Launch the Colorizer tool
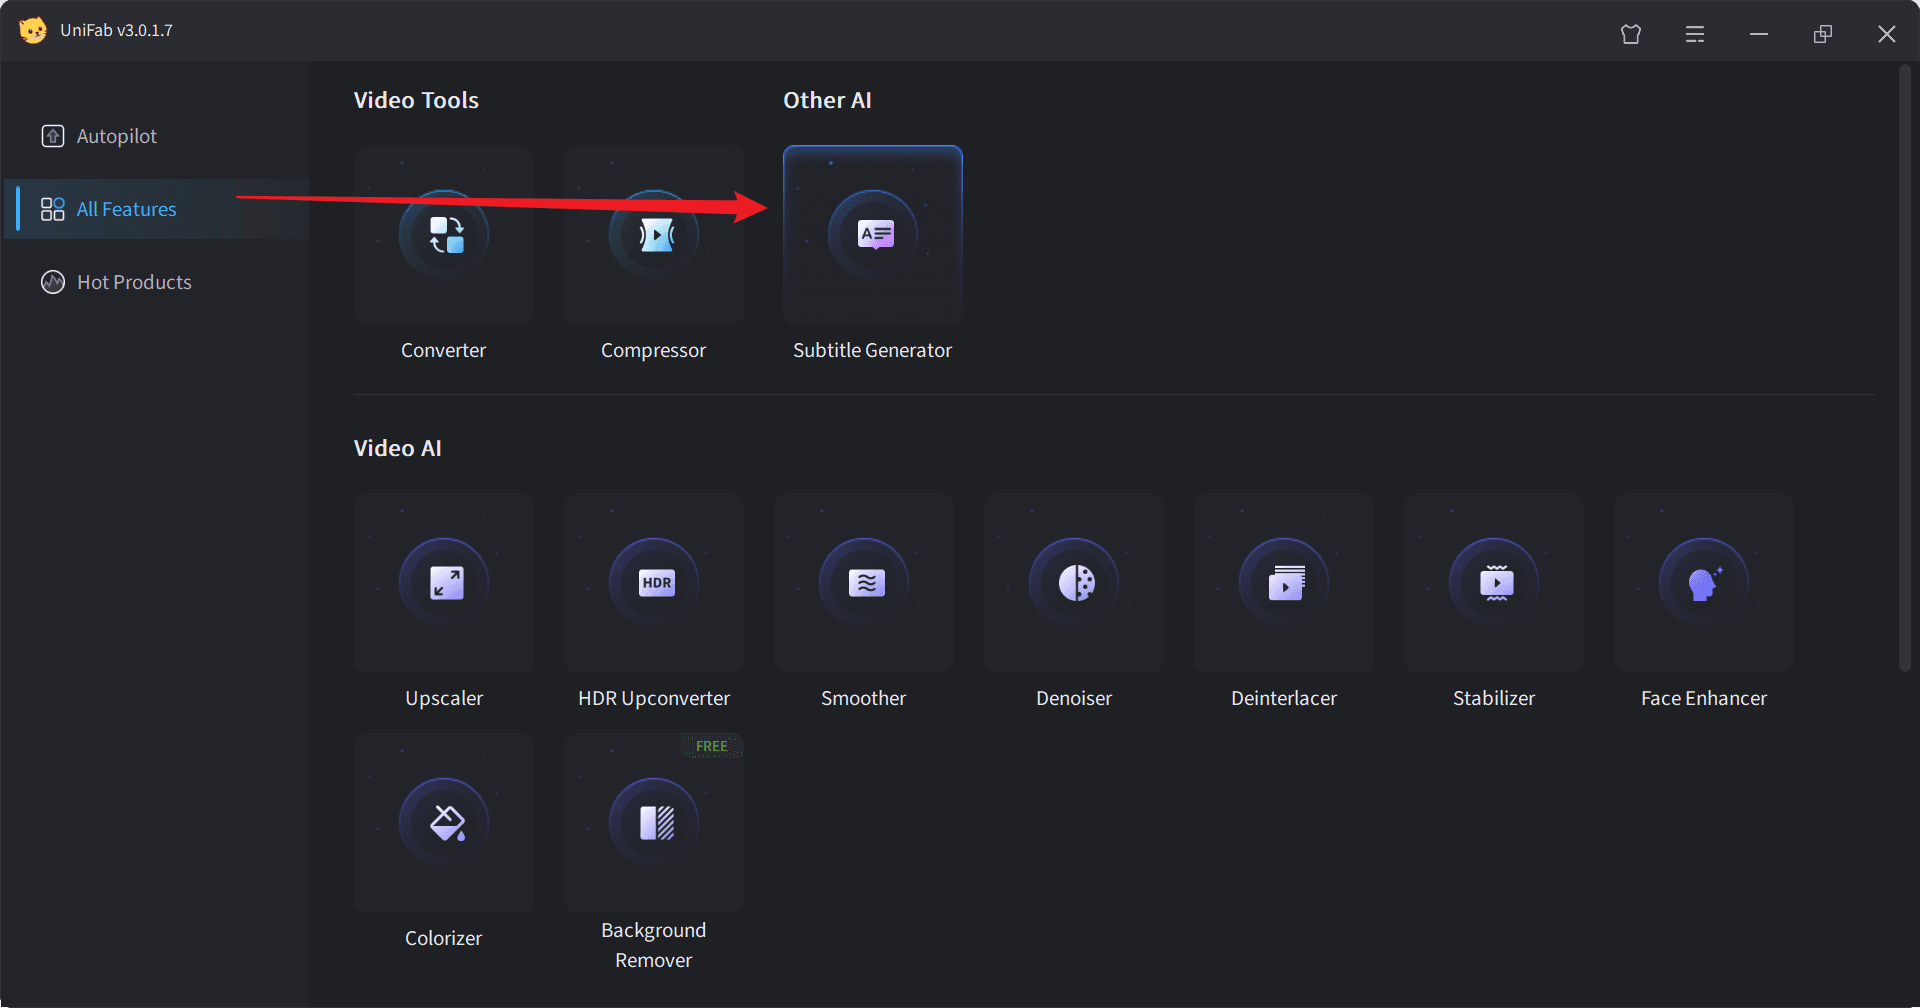The width and height of the screenshot is (1920, 1008). (x=444, y=823)
